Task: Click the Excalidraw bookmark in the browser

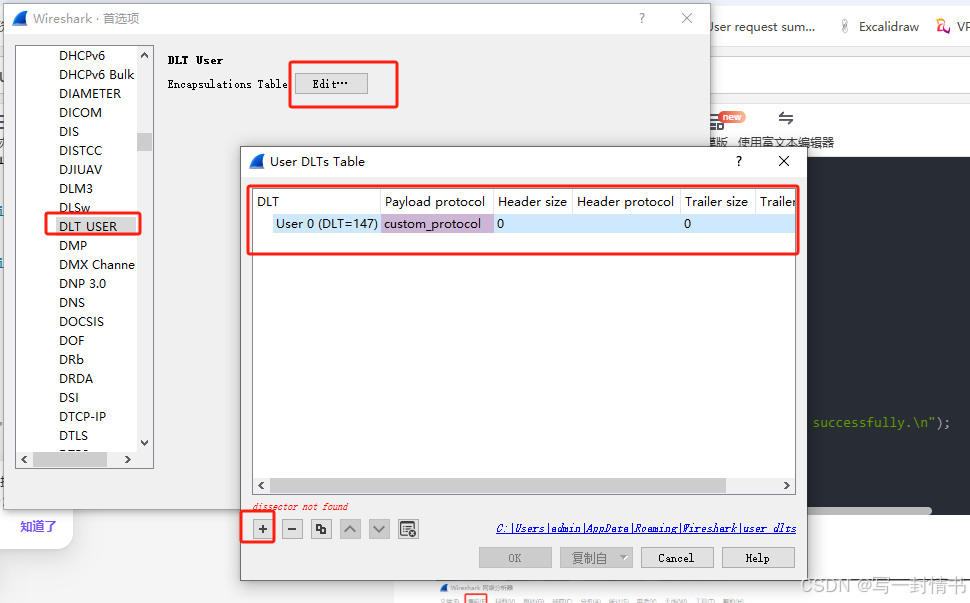Action: 880,27
